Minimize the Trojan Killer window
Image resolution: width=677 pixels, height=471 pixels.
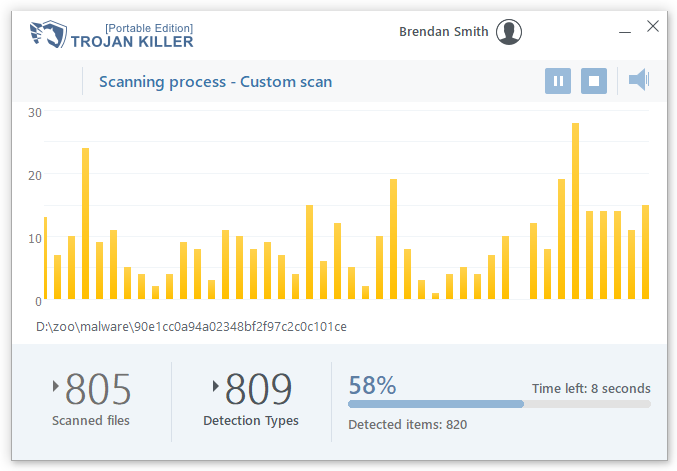(625, 32)
